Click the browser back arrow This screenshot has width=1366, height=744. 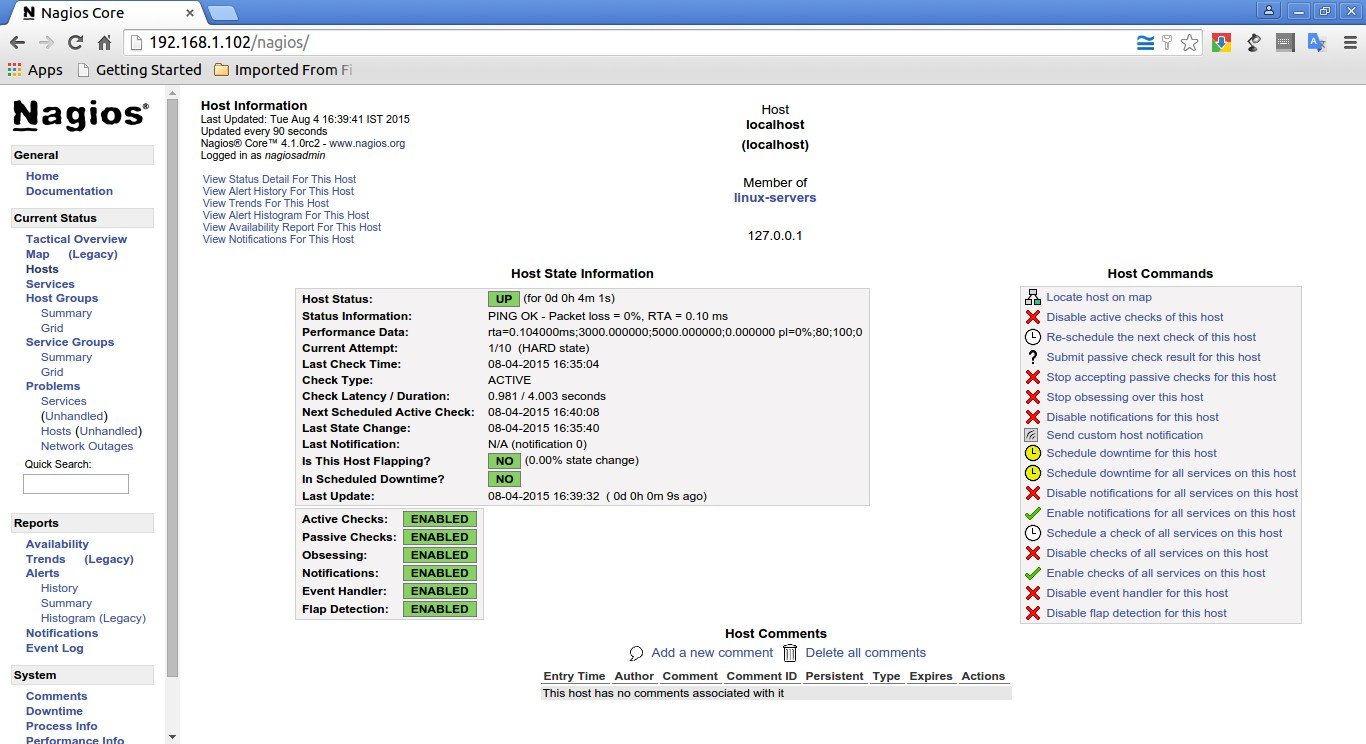point(17,43)
